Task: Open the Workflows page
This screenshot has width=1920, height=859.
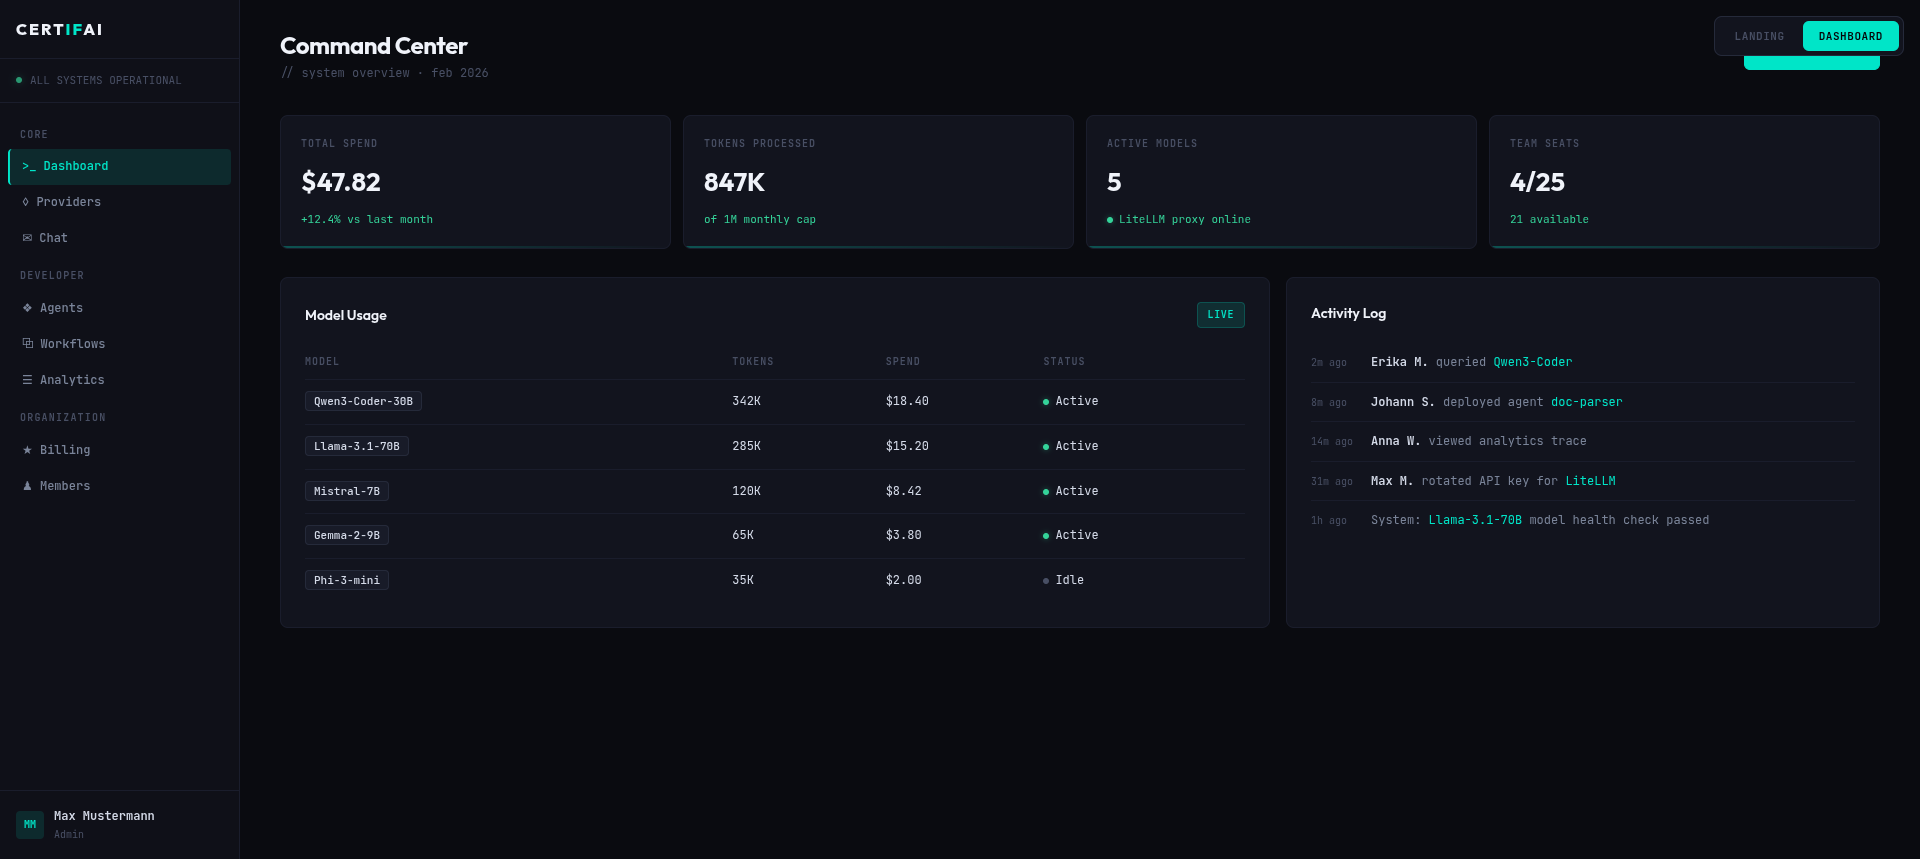Action: 72,344
